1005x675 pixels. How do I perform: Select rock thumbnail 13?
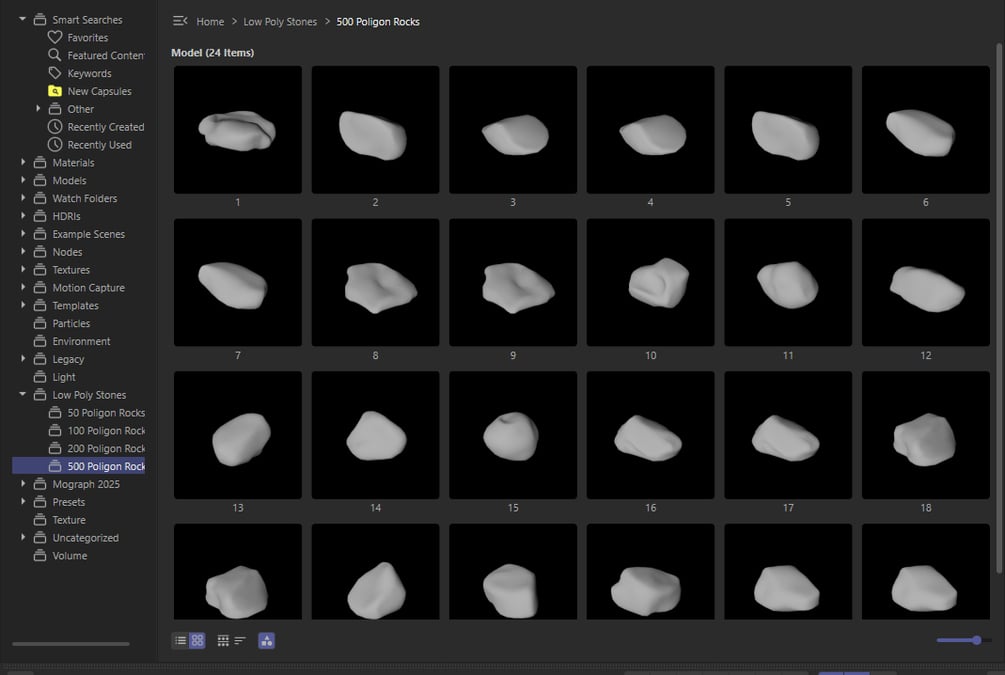click(x=238, y=435)
